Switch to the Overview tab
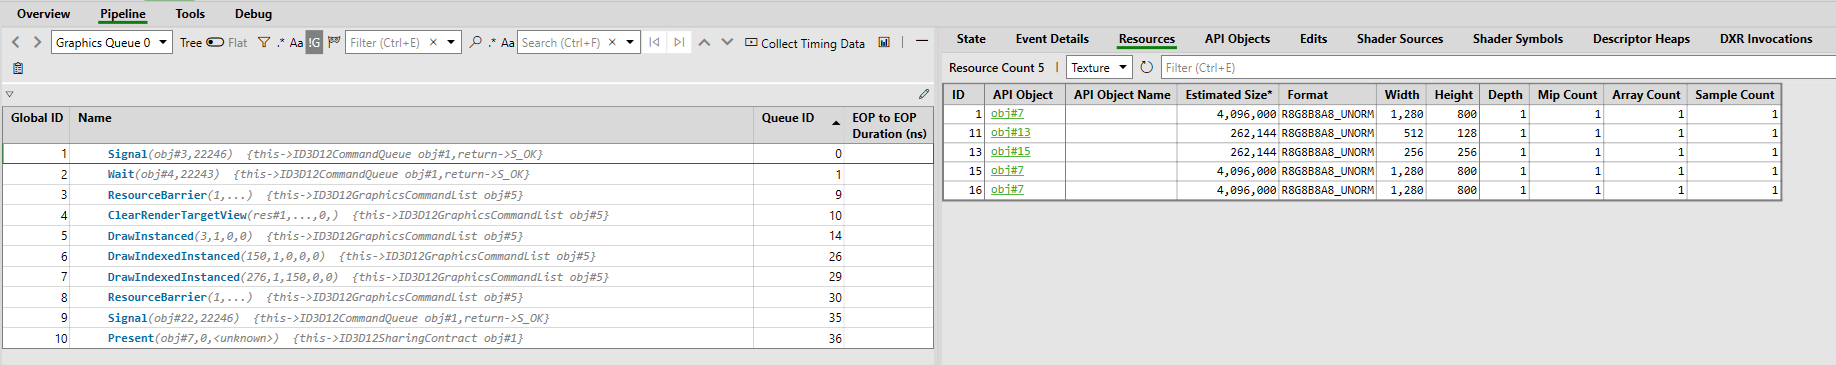Image resolution: width=1836 pixels, height=365 pixels. click(x=44, y=14)
